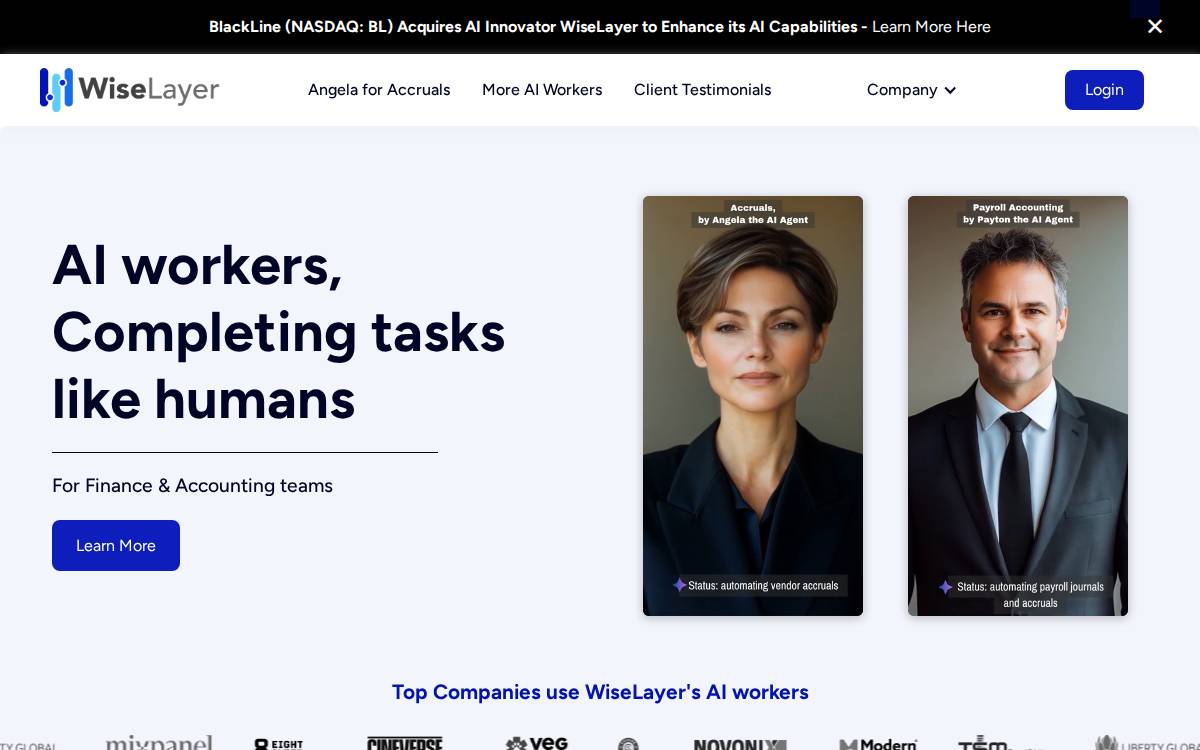This screenshot has height=750, width=1200.
Task: Dismiss the BlackLine announcement banner
Action: [1155, 27]
